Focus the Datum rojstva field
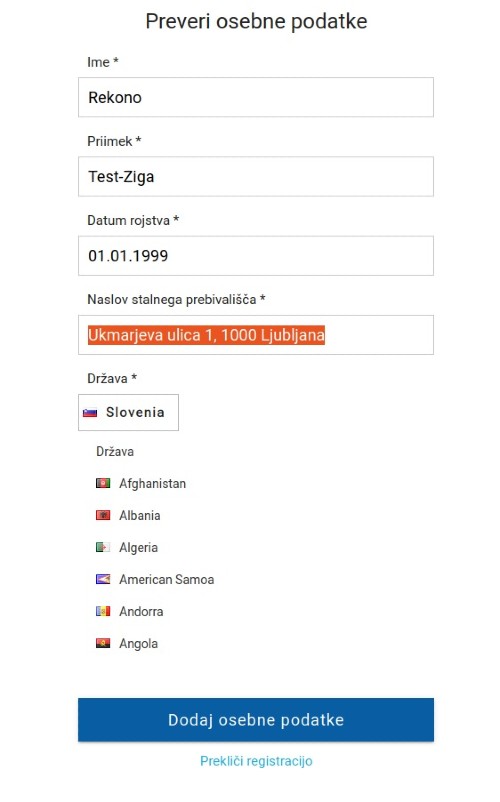500x802 pixels. 256,256
